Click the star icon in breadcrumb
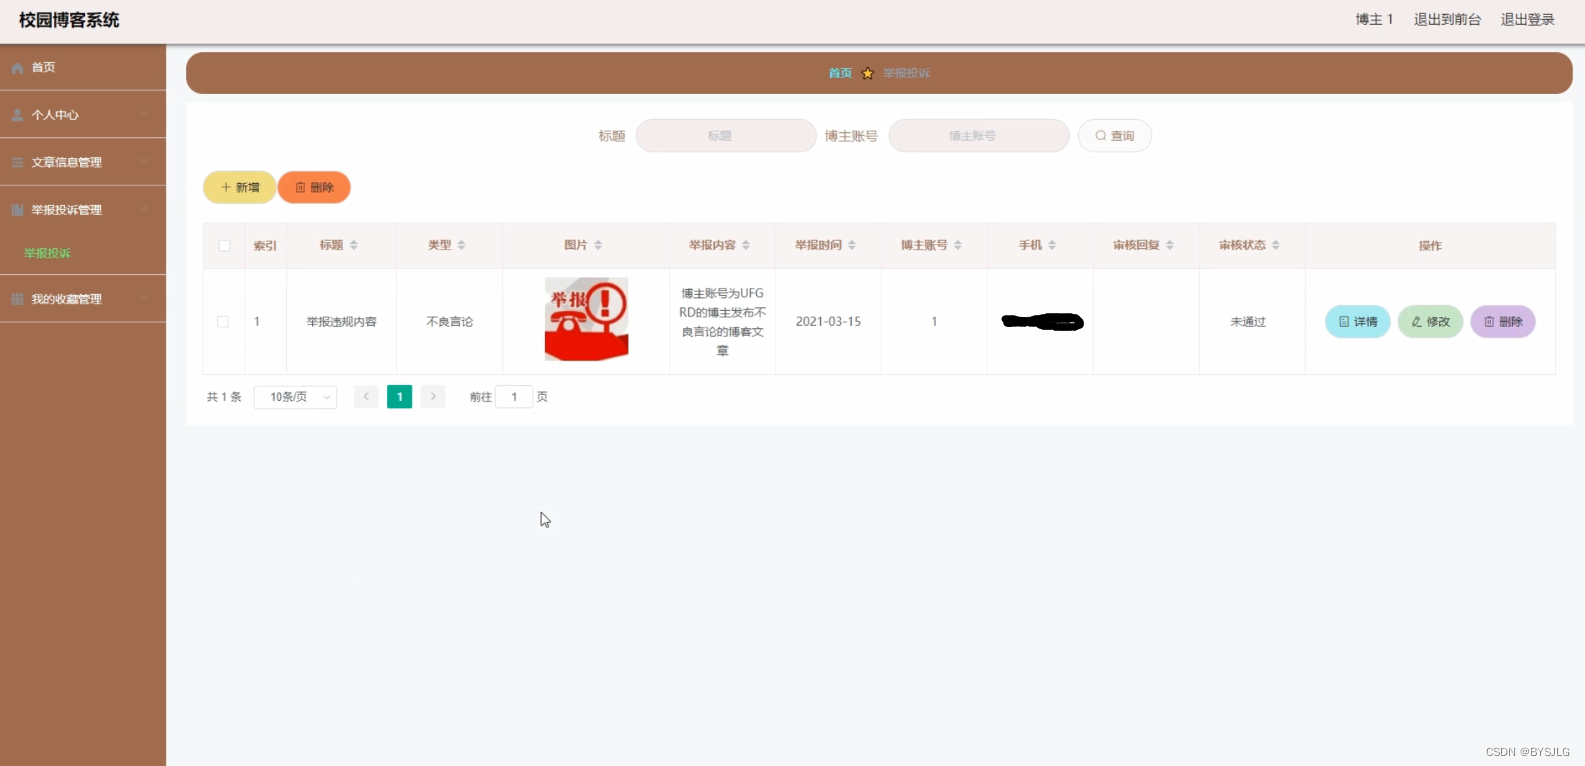Screen dimensions: 1585x766 tap(868, 73)
